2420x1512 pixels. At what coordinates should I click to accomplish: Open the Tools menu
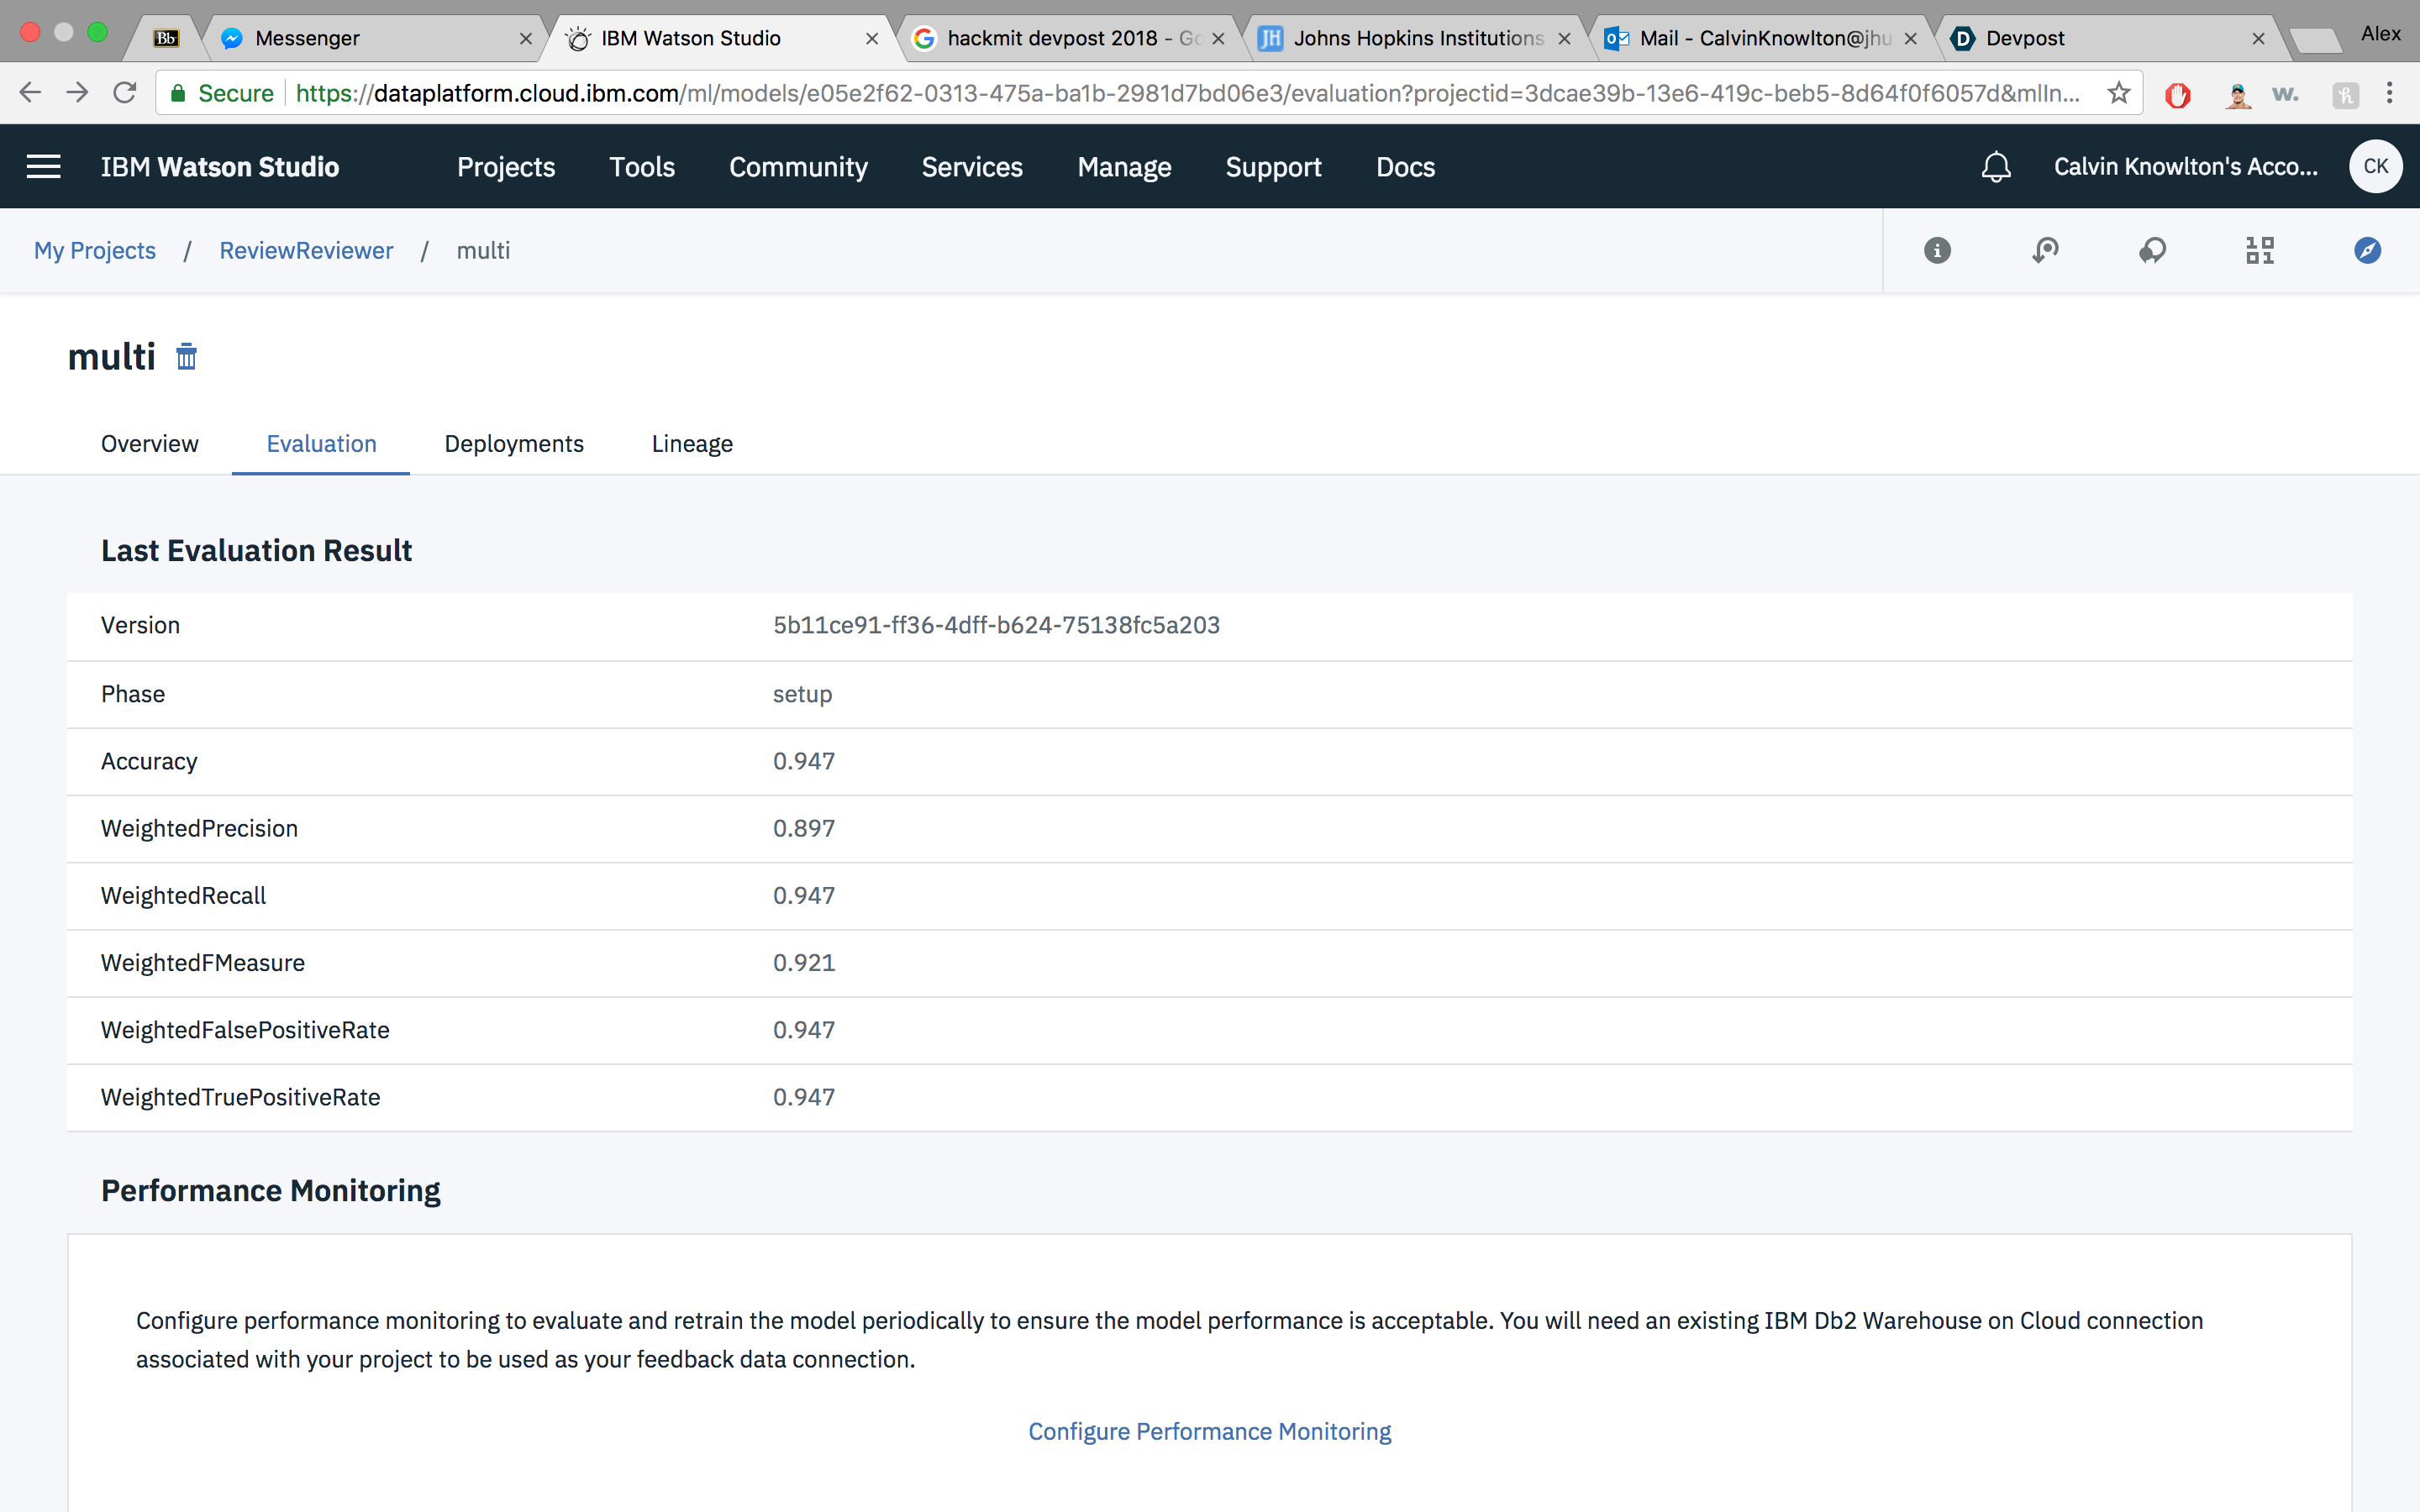(x=642, y=167)
